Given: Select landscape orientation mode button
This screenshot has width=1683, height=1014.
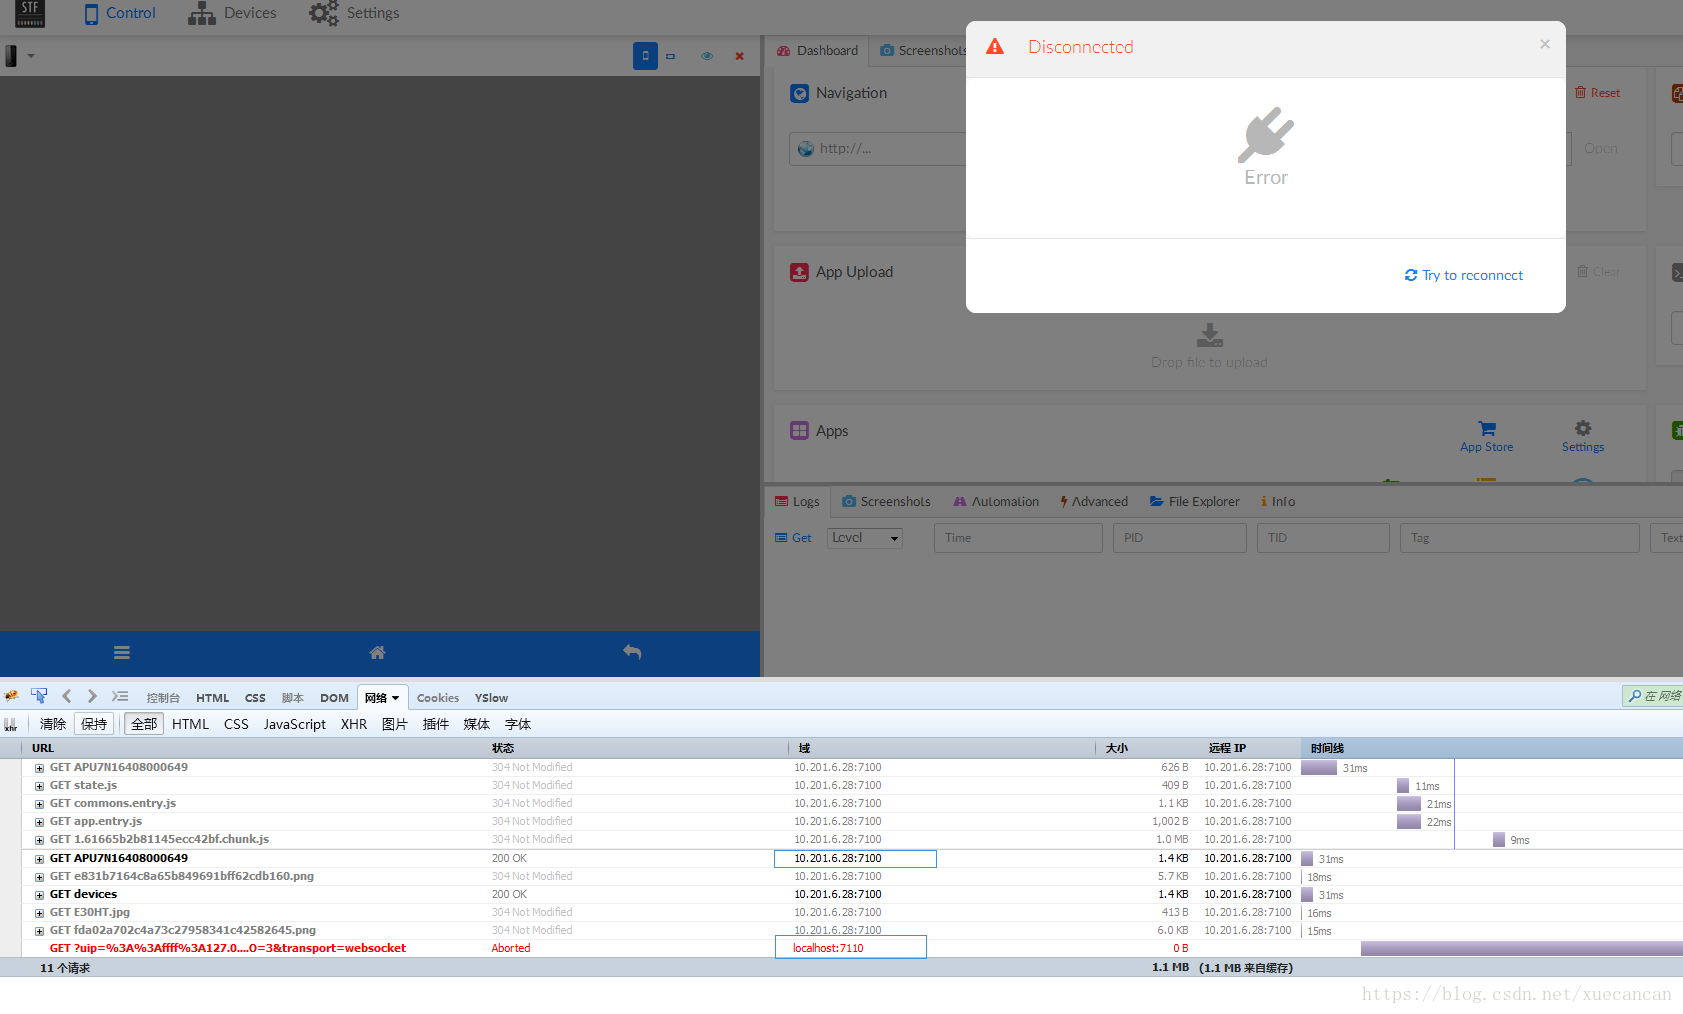Looking at the screenshot, I should pos(671,56).
